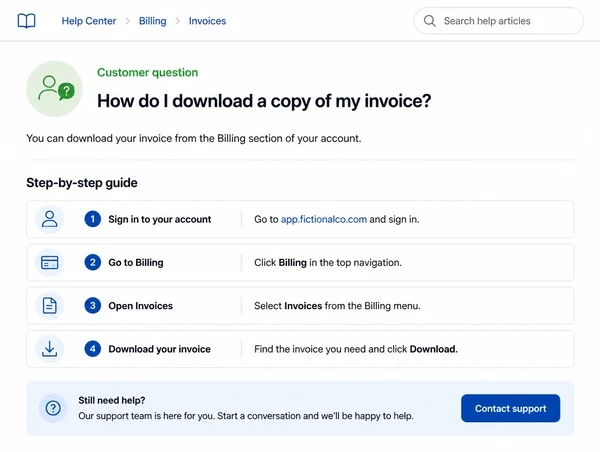This screenshot has height=452, width=600.
Task: Click the customer question avatar icon
Action: pos(54,88)
